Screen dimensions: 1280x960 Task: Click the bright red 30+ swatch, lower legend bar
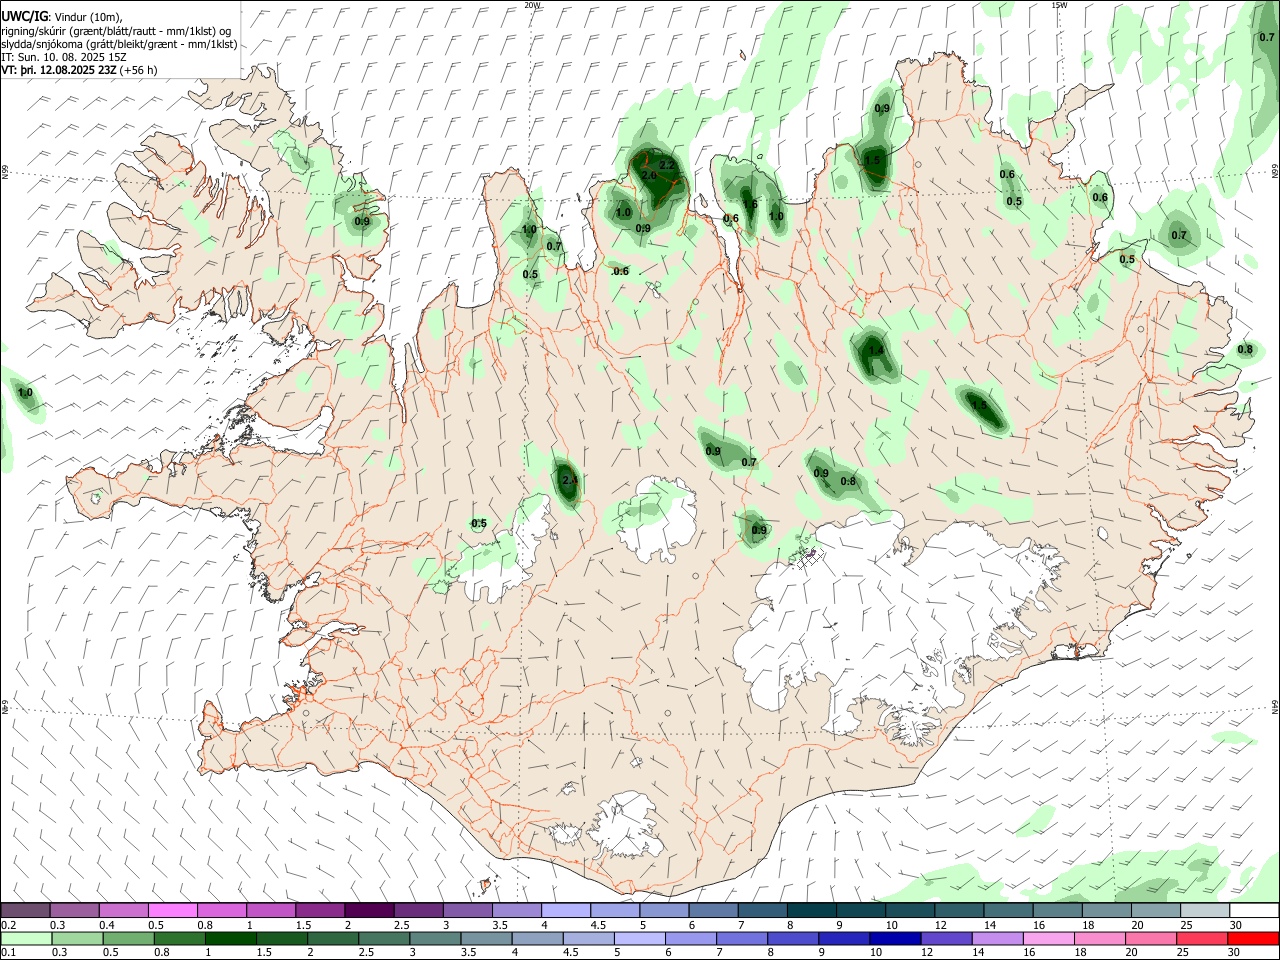tap(1253, 939)
